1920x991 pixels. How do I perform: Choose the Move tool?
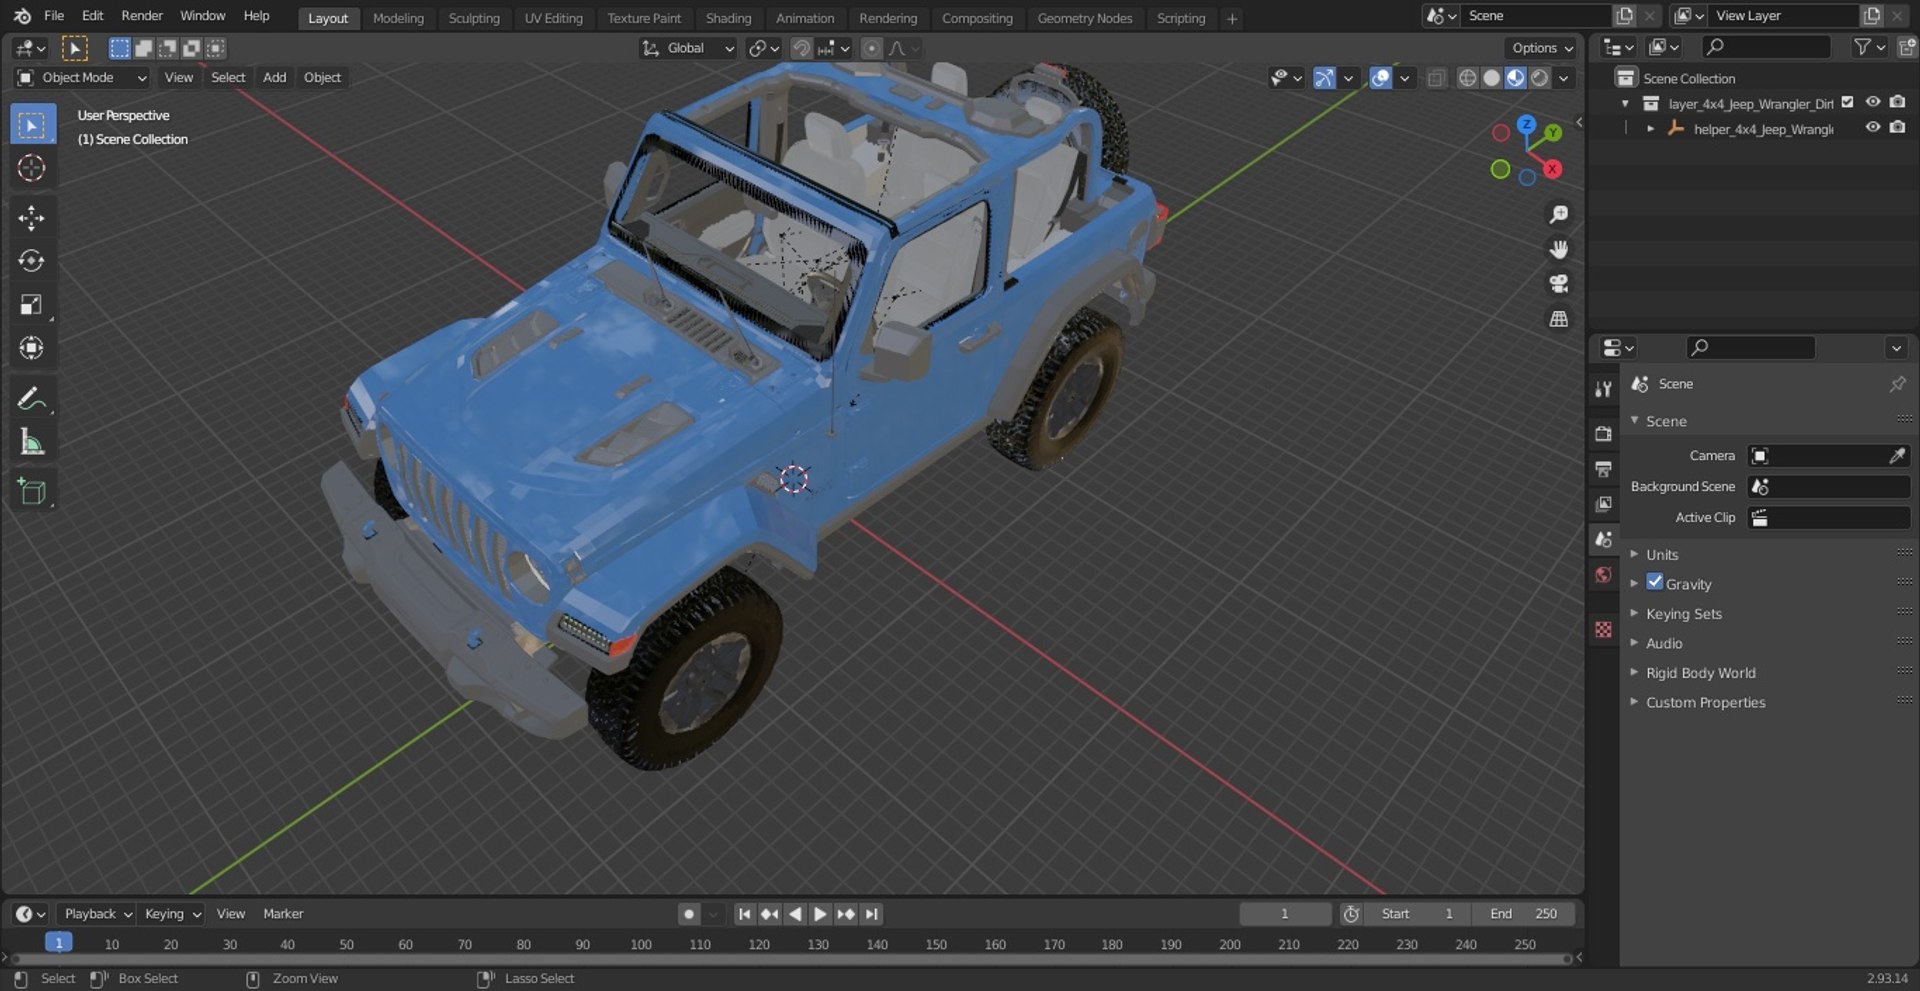(32, 218)
